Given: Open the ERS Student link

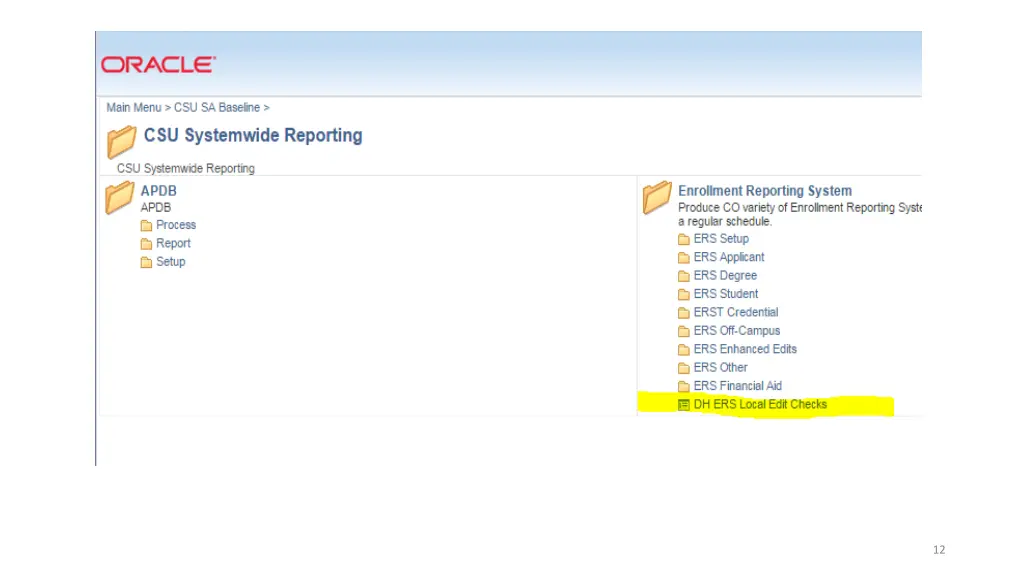Looking at the screenshot, I should [726, 294].
